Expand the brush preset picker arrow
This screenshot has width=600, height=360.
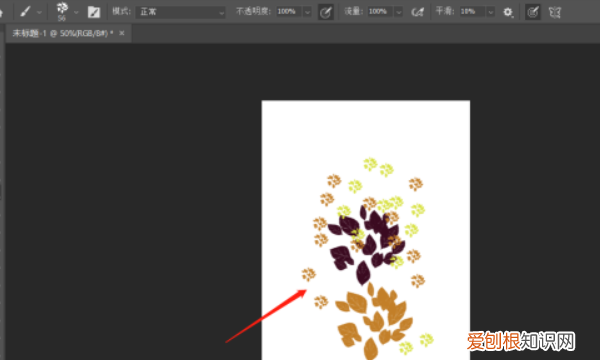click(x=76, y=12)
